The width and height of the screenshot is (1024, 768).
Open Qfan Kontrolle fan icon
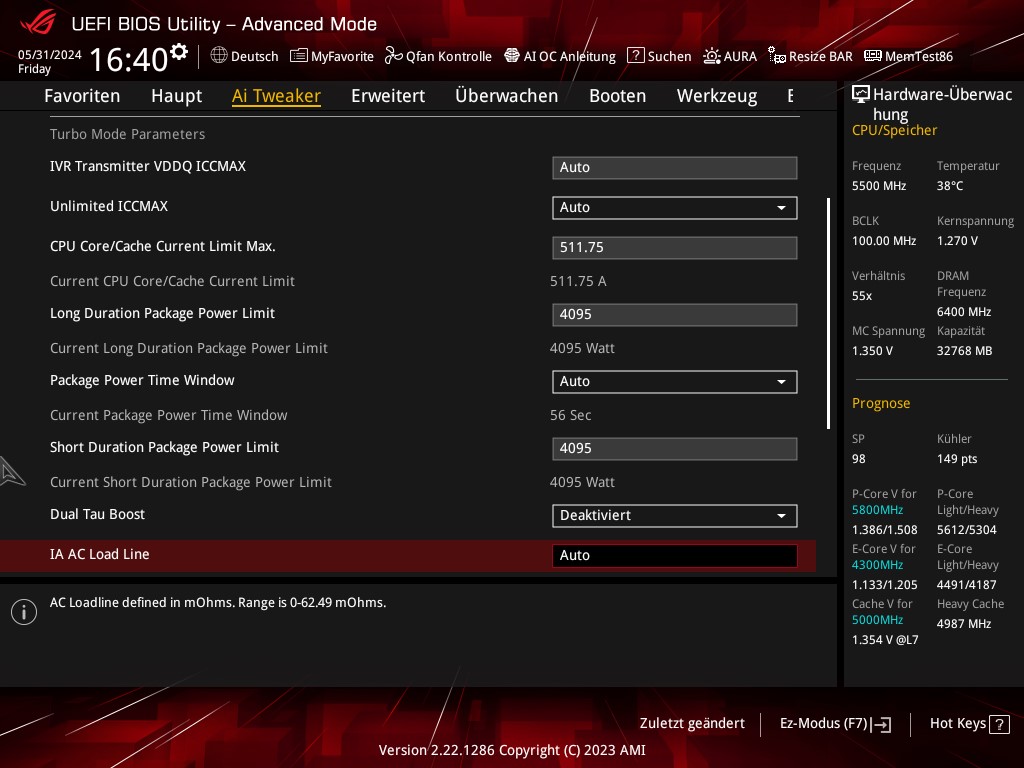(x=393, y=56)
